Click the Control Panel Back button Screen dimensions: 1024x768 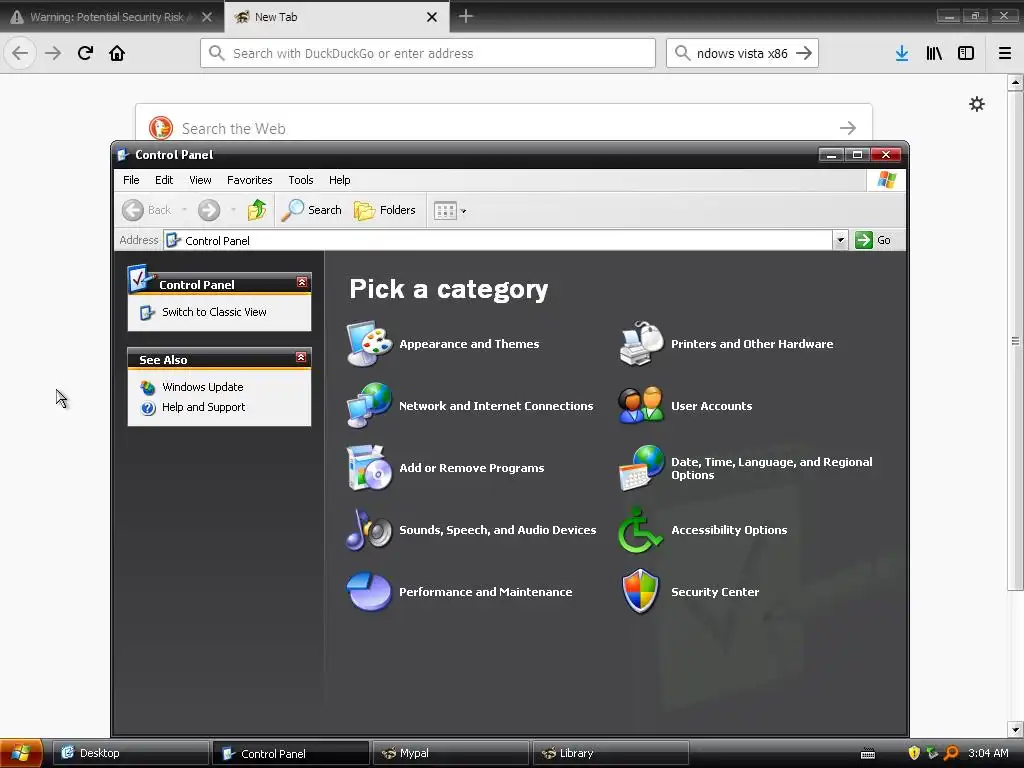tap(147, 210)
